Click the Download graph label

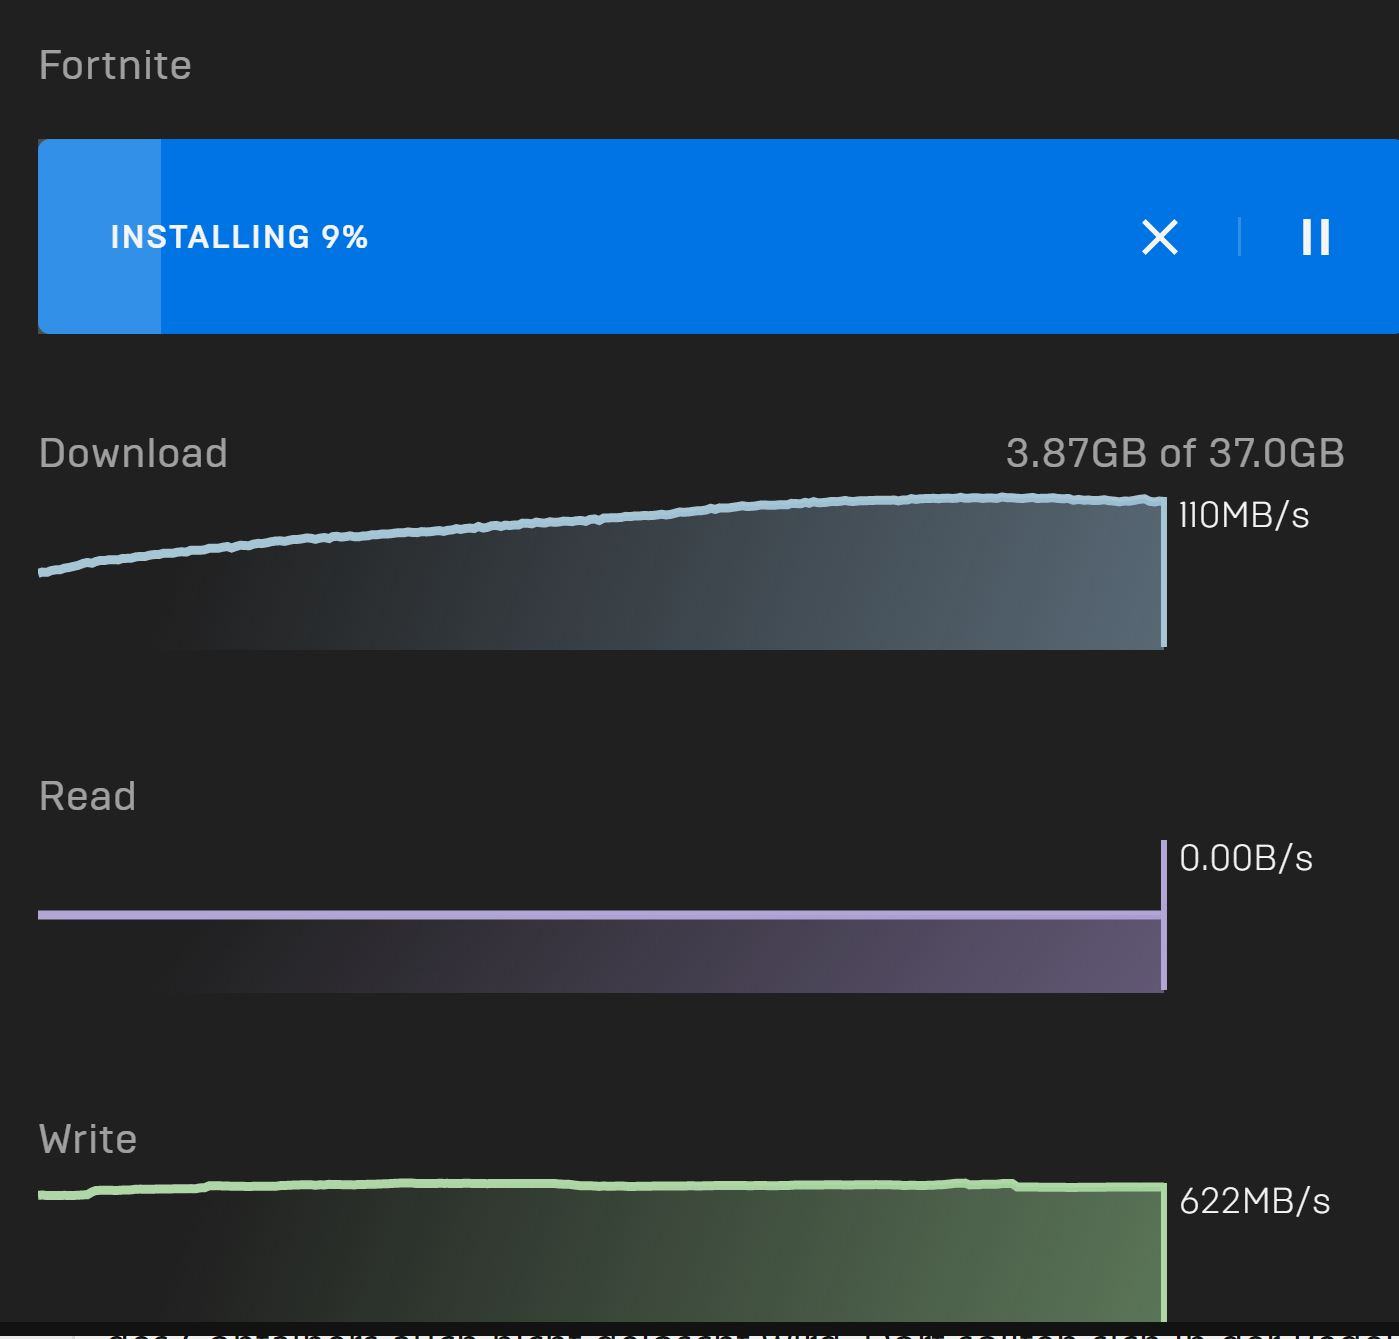coord(133,453)
